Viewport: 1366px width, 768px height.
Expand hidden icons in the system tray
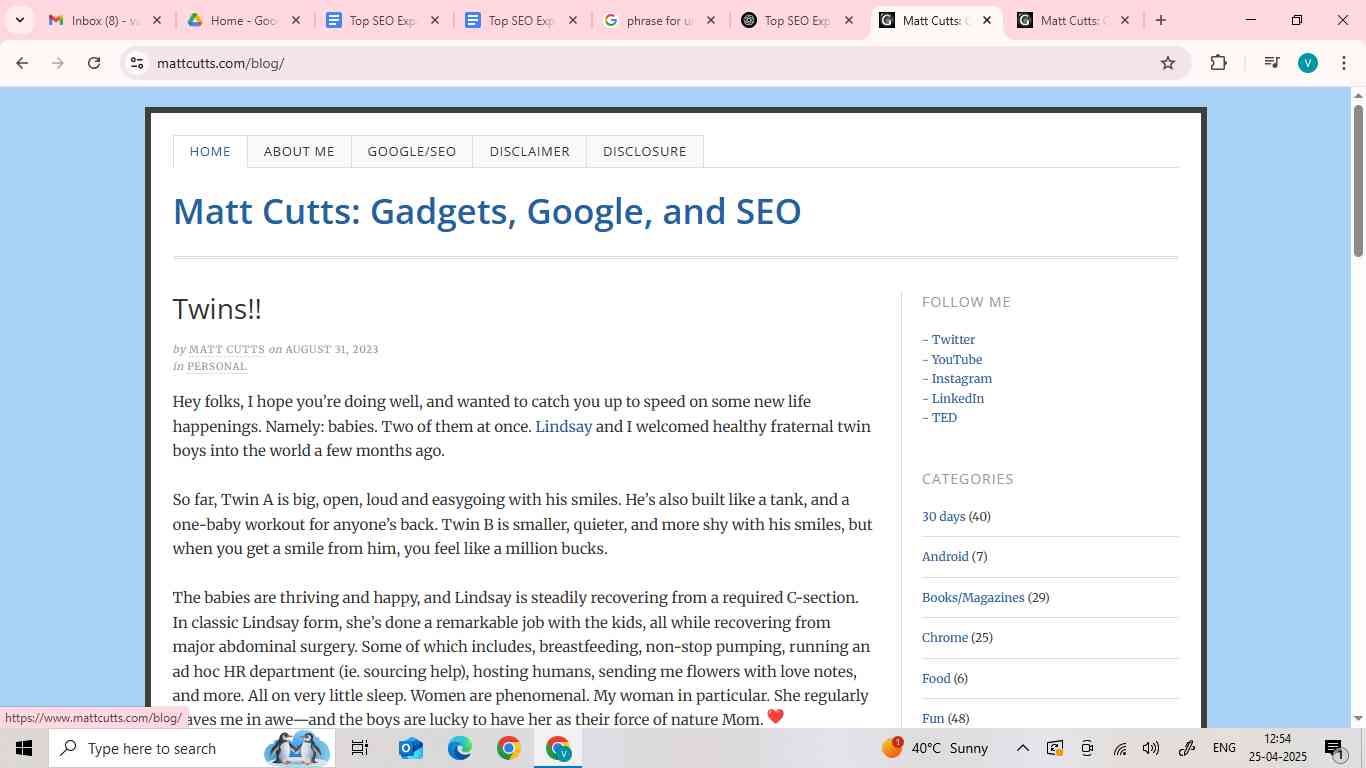[1022, 748]
